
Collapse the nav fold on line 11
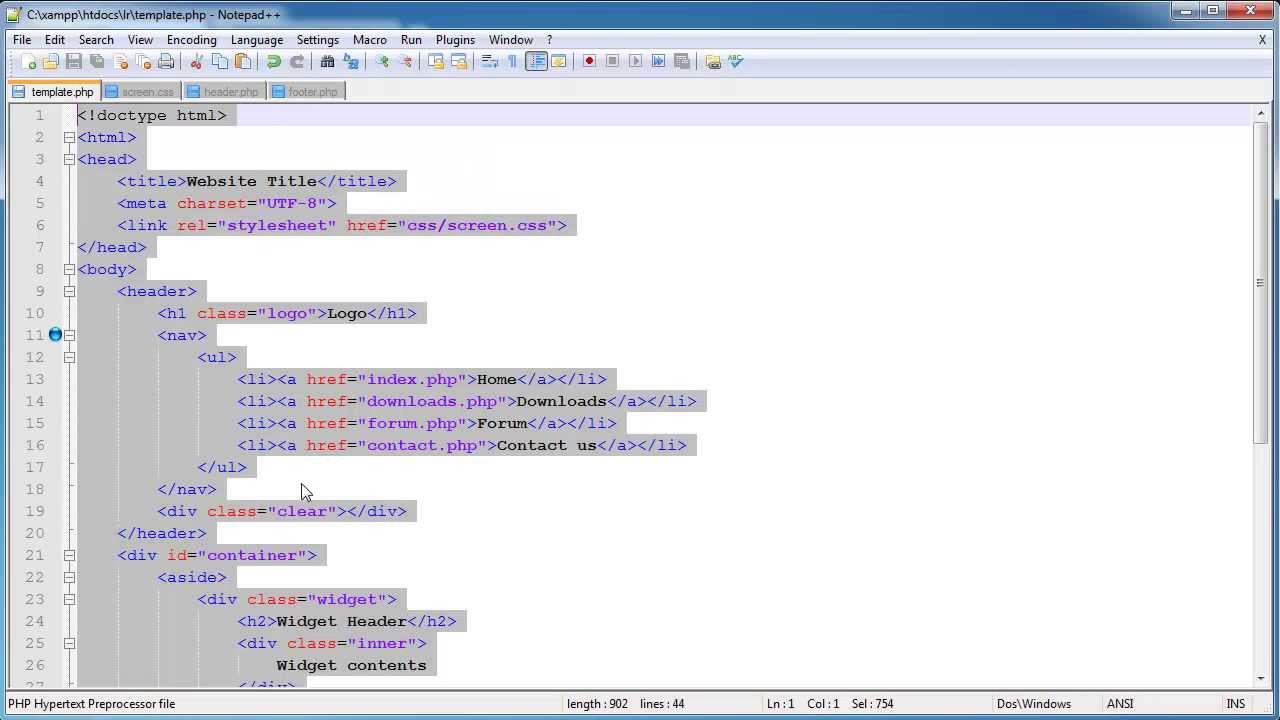coord(69,335)
